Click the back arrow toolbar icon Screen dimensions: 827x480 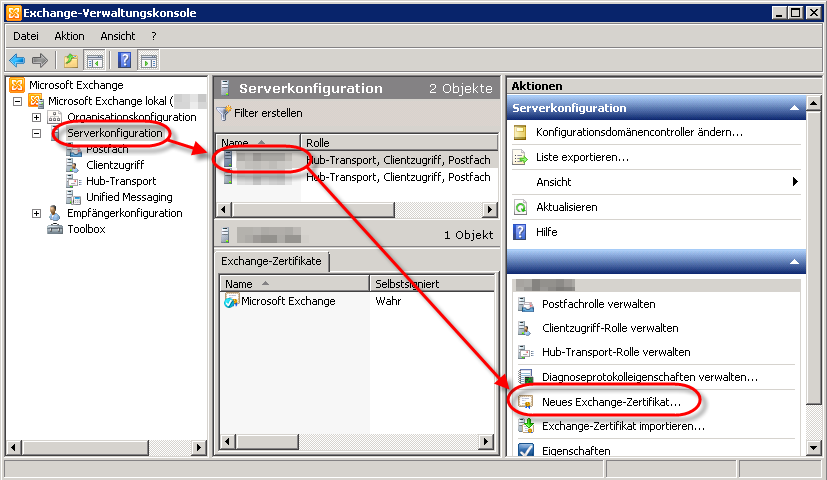[x=17, y=60]
